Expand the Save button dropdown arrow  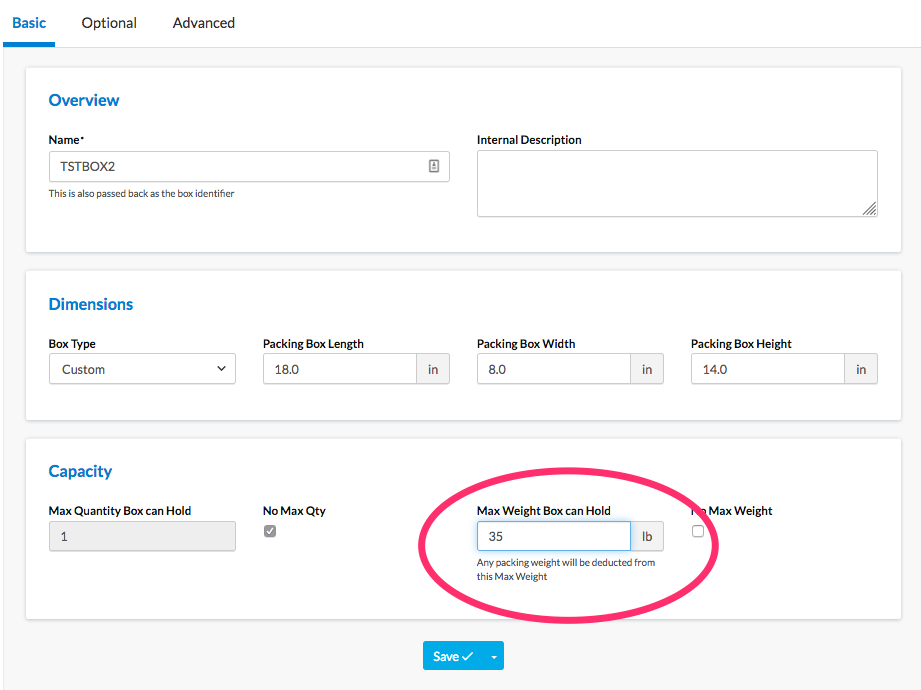tap(493, 656)
